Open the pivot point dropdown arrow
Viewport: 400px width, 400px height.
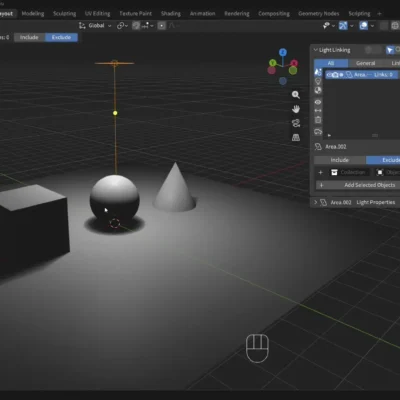point(126,26)
